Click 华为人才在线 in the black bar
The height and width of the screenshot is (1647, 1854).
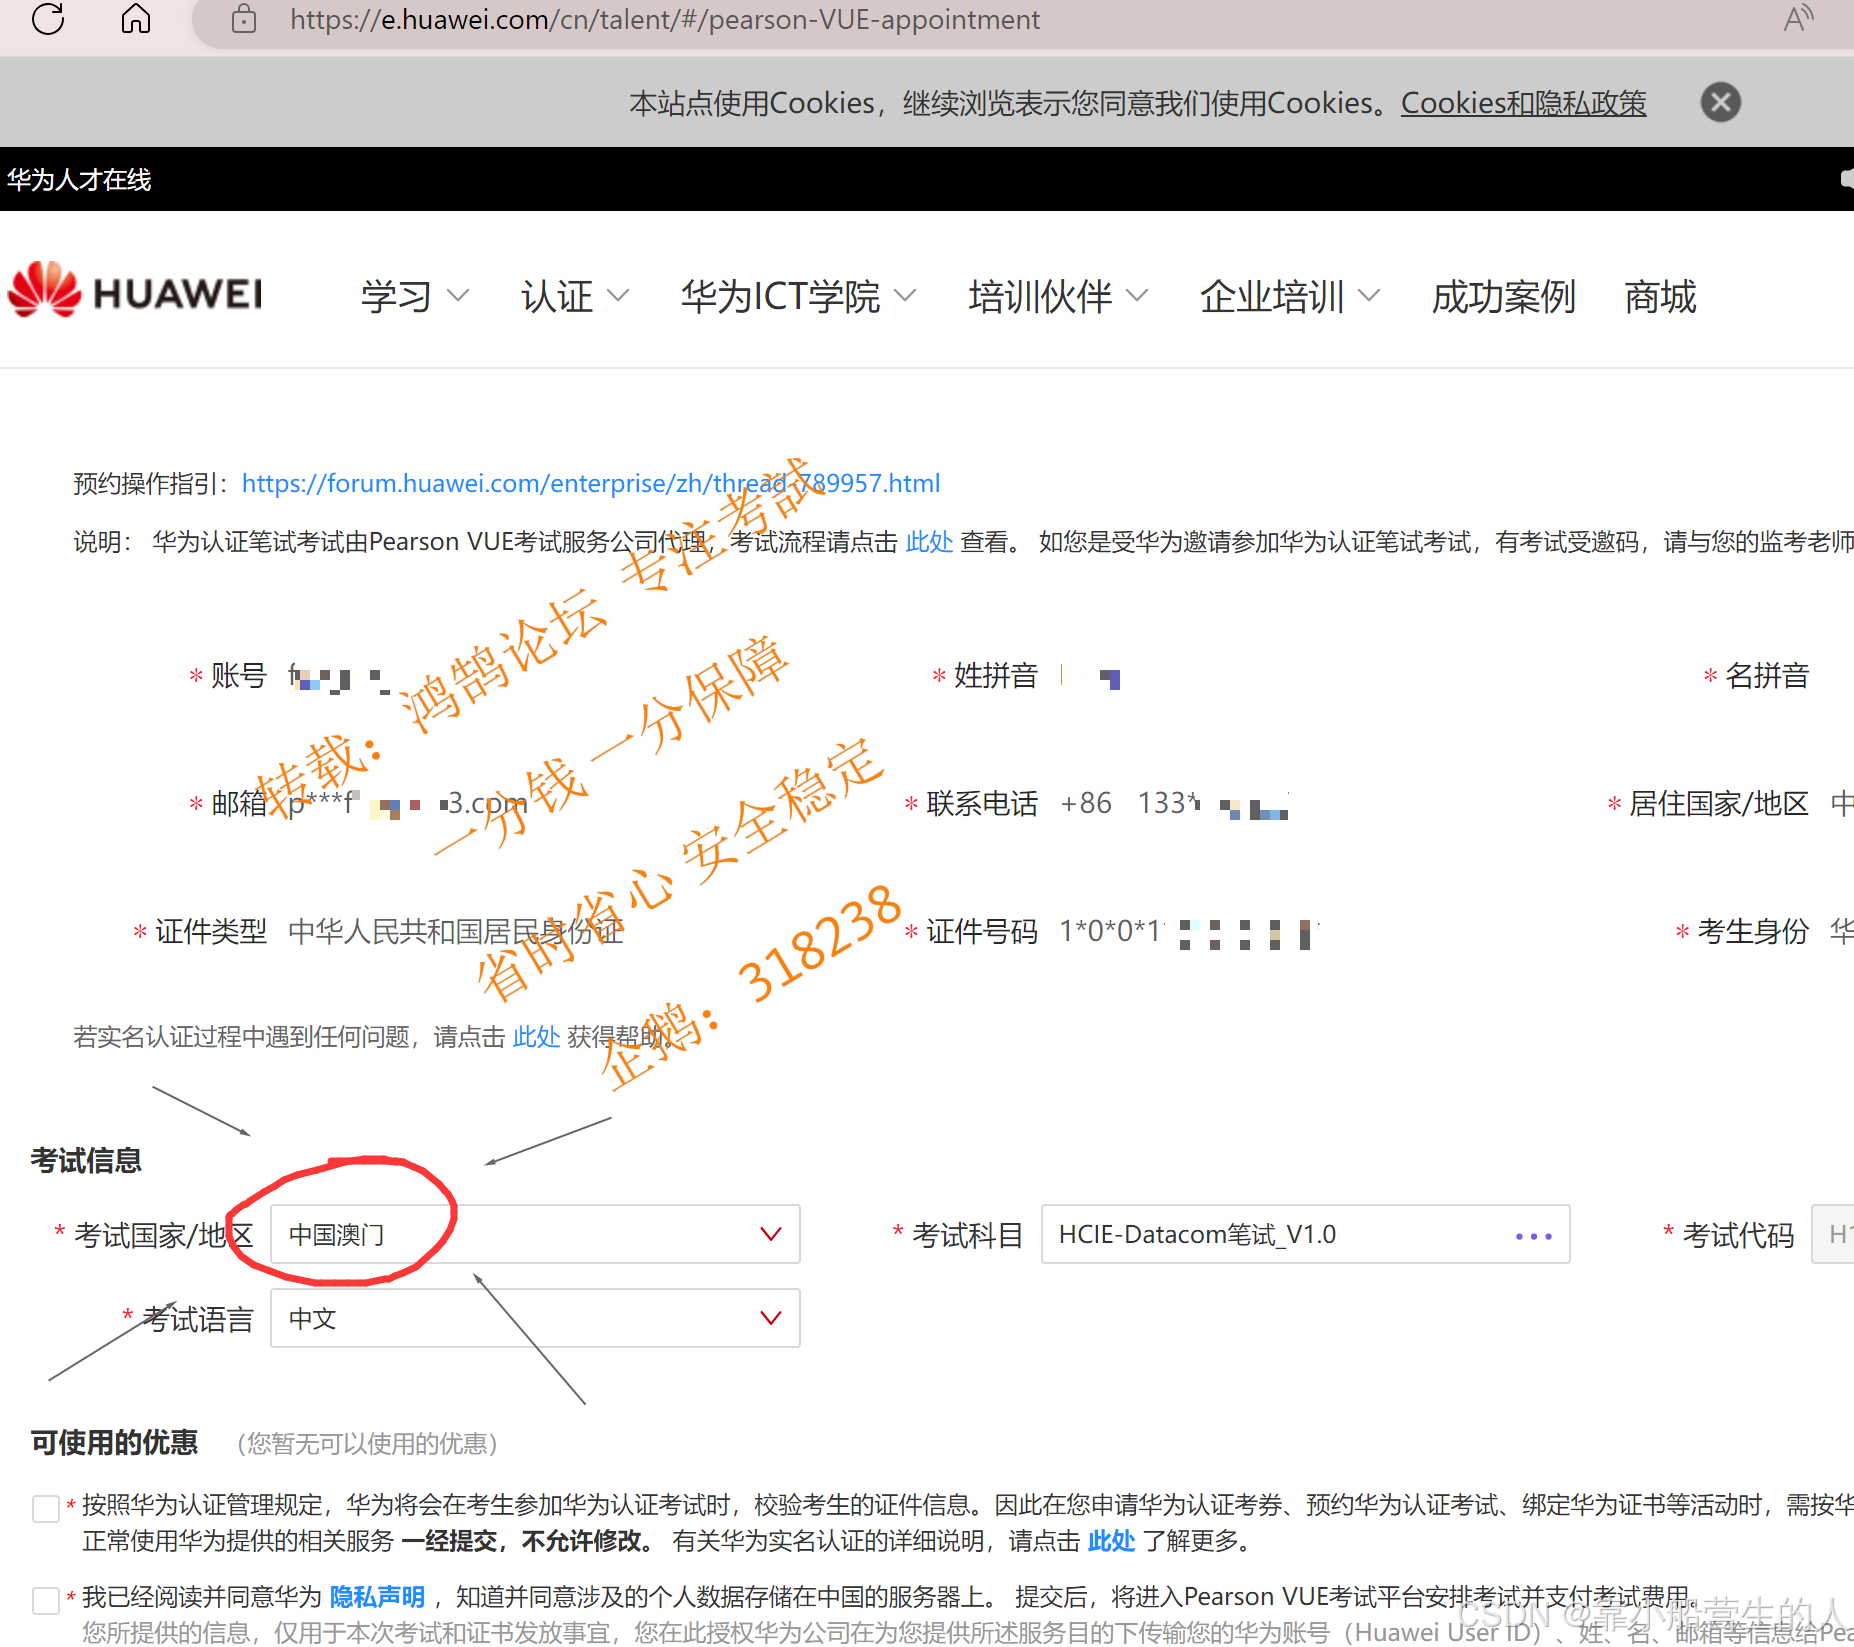[x=79, y=180]
